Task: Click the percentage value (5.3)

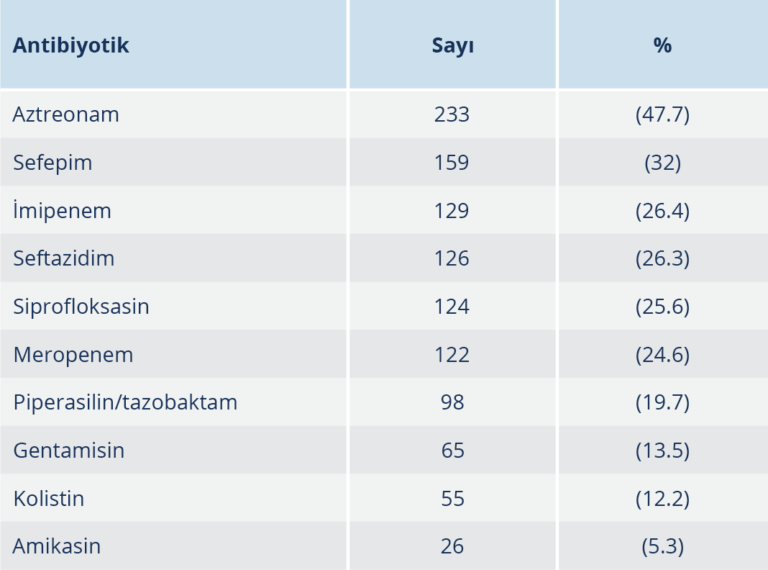Action: [662, 546]
